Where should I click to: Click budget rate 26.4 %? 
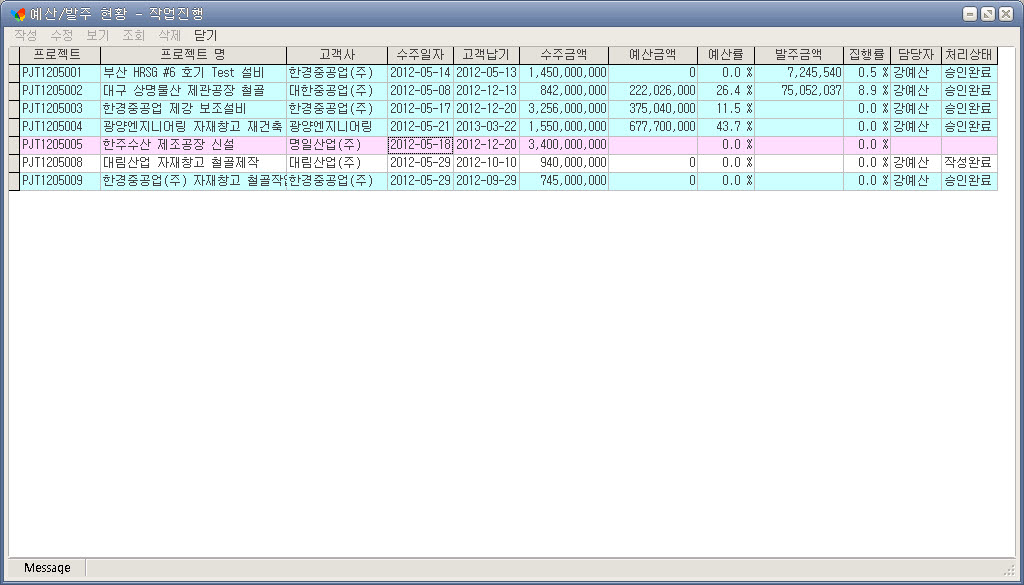coord(726,91)
